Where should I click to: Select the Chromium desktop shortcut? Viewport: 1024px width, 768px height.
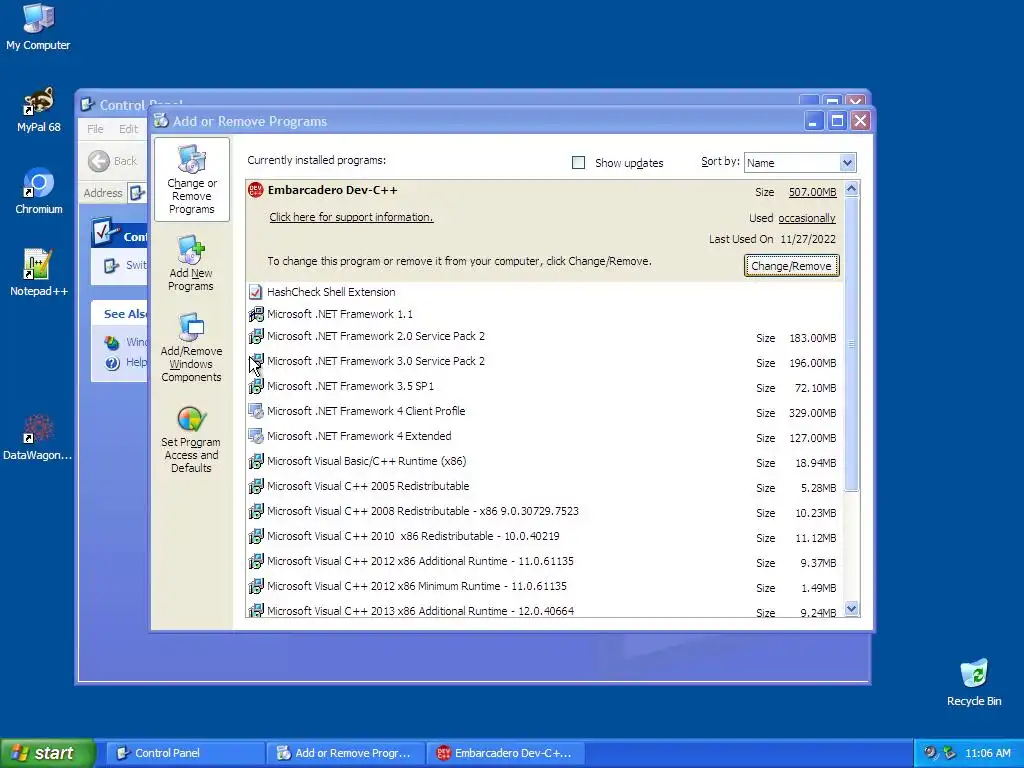coord(39,191)
